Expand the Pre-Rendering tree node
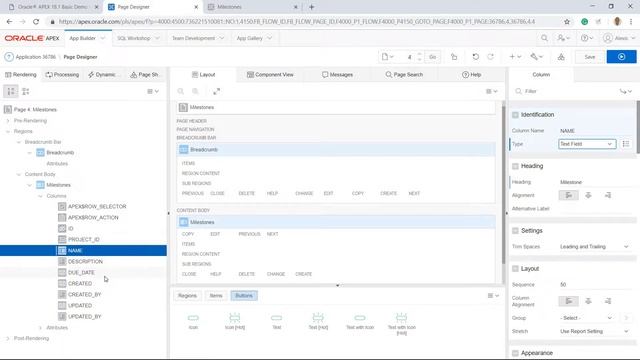This screenshot has width=640, height=360. pyautogui.click(x=8, y=120)
